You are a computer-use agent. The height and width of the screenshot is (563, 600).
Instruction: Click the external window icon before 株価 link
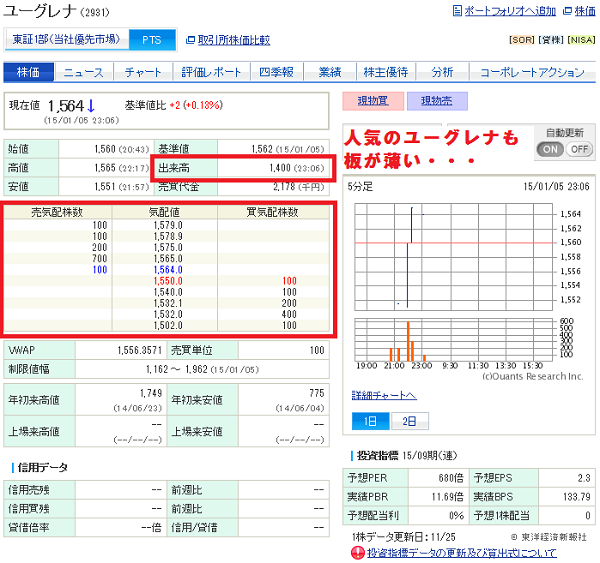tap(567, 11)
